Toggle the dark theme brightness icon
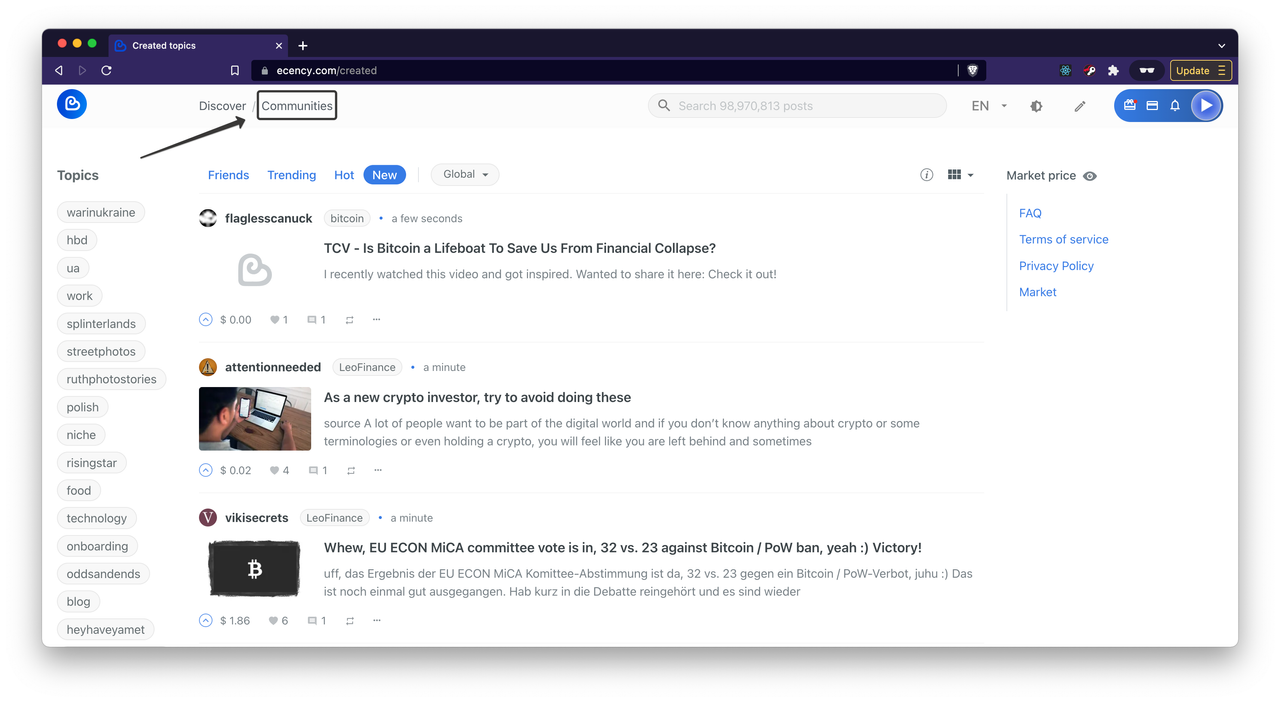The image size is (1280, 702). pos(1037,105)
